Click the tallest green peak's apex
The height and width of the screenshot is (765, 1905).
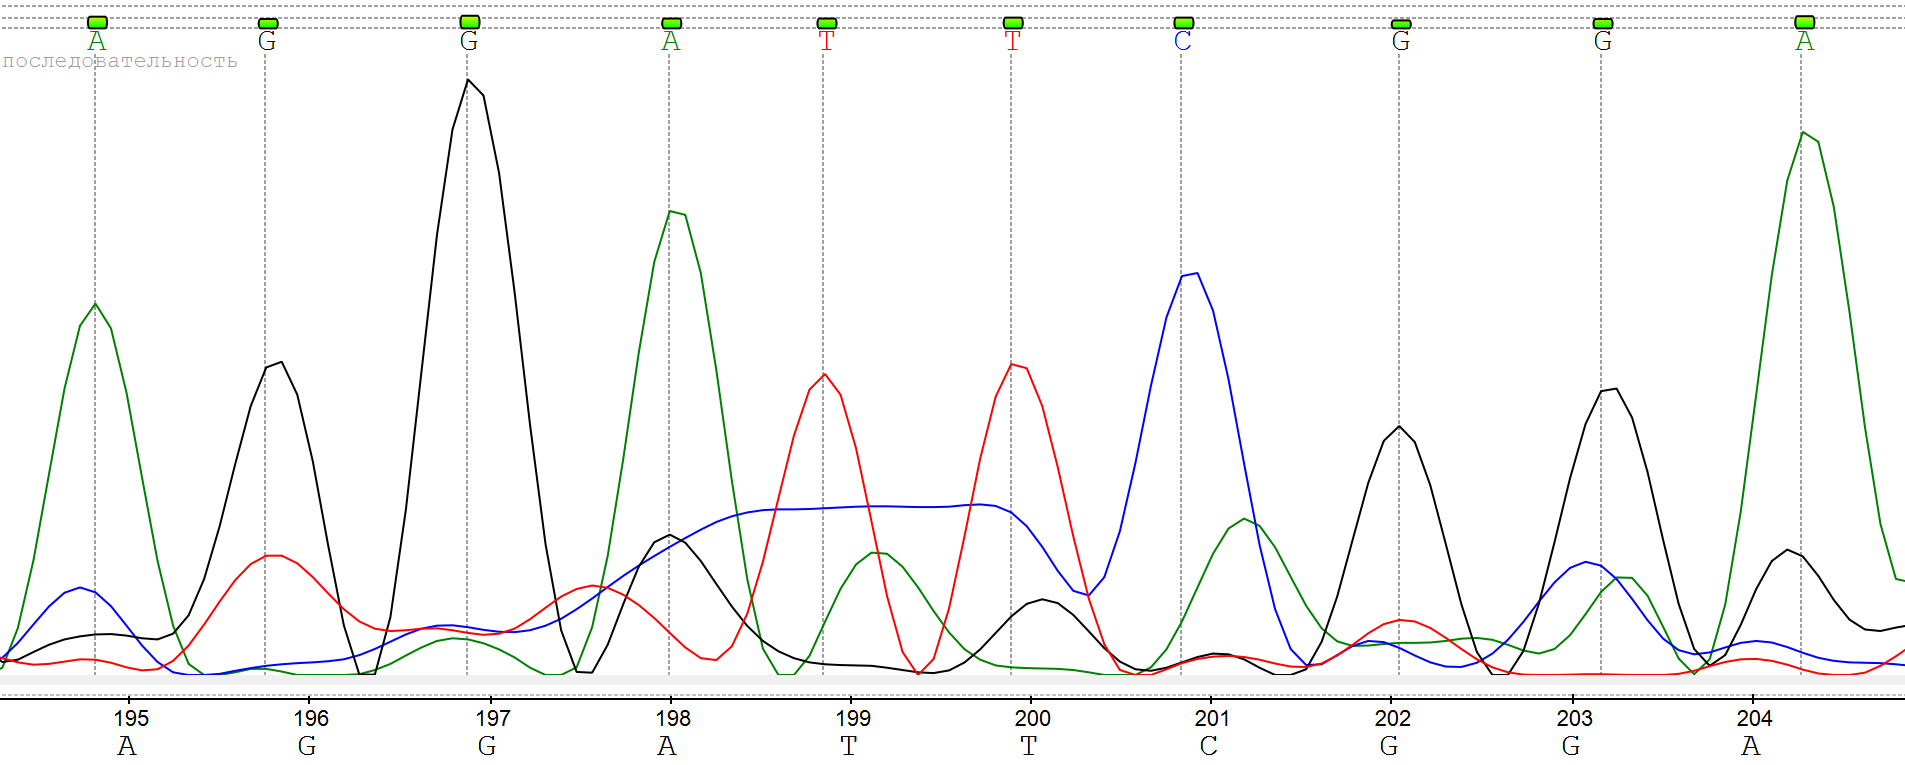pos(1803,132)
